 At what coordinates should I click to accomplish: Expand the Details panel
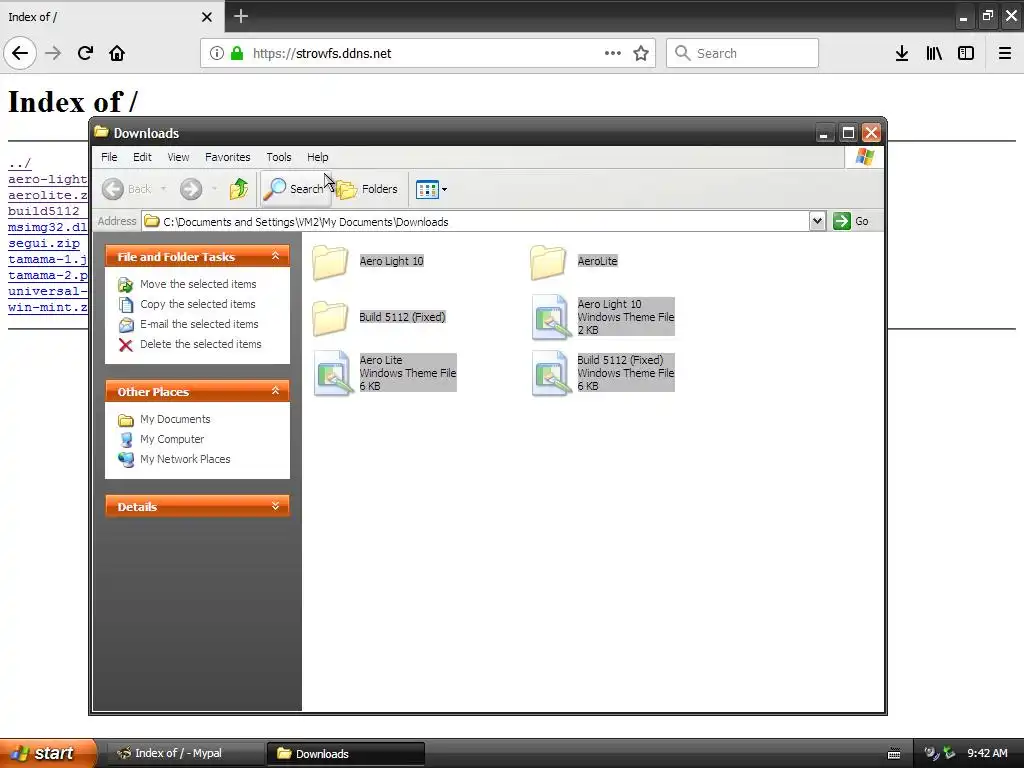[x=276, y=506]
